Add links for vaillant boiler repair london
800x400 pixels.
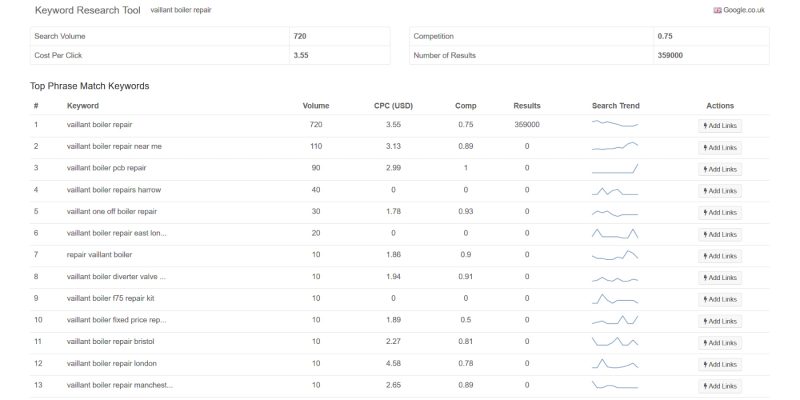pos(720,364)
